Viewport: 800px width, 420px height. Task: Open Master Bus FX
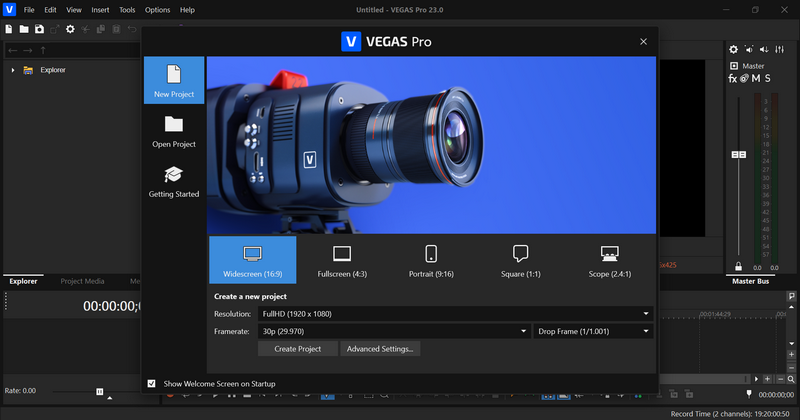[x=733, y=78]
